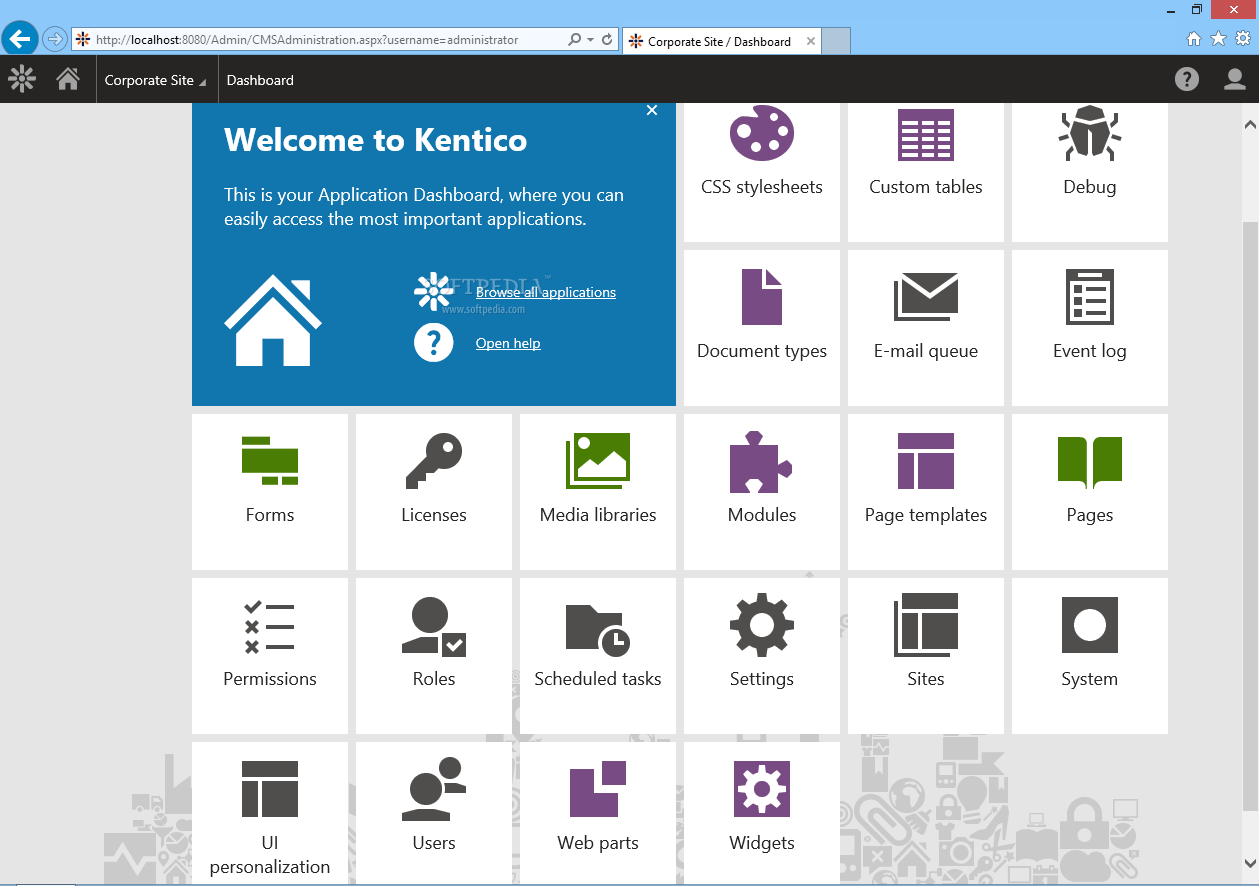1259x886 pixels.
Task: Open the Licenses application tile
Action: [434, 492]
